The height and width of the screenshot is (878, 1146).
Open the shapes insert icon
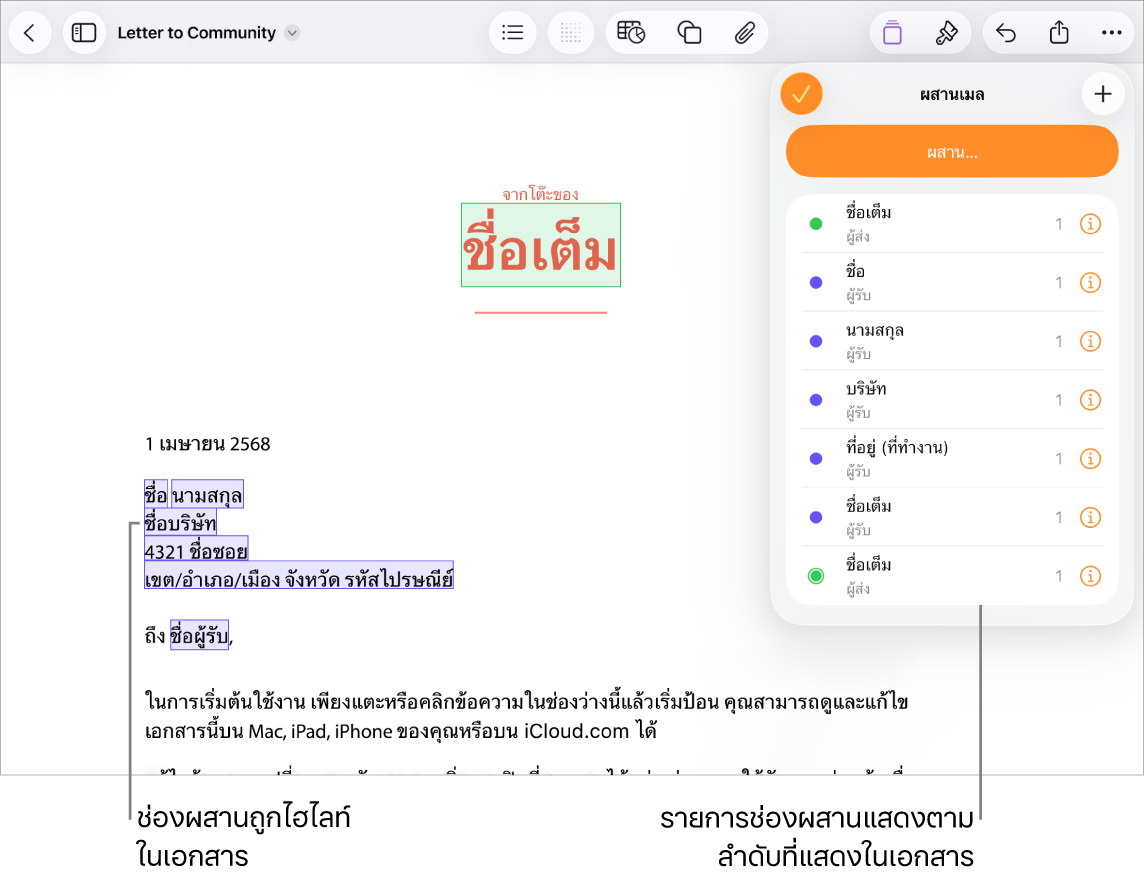coord(688,33)
